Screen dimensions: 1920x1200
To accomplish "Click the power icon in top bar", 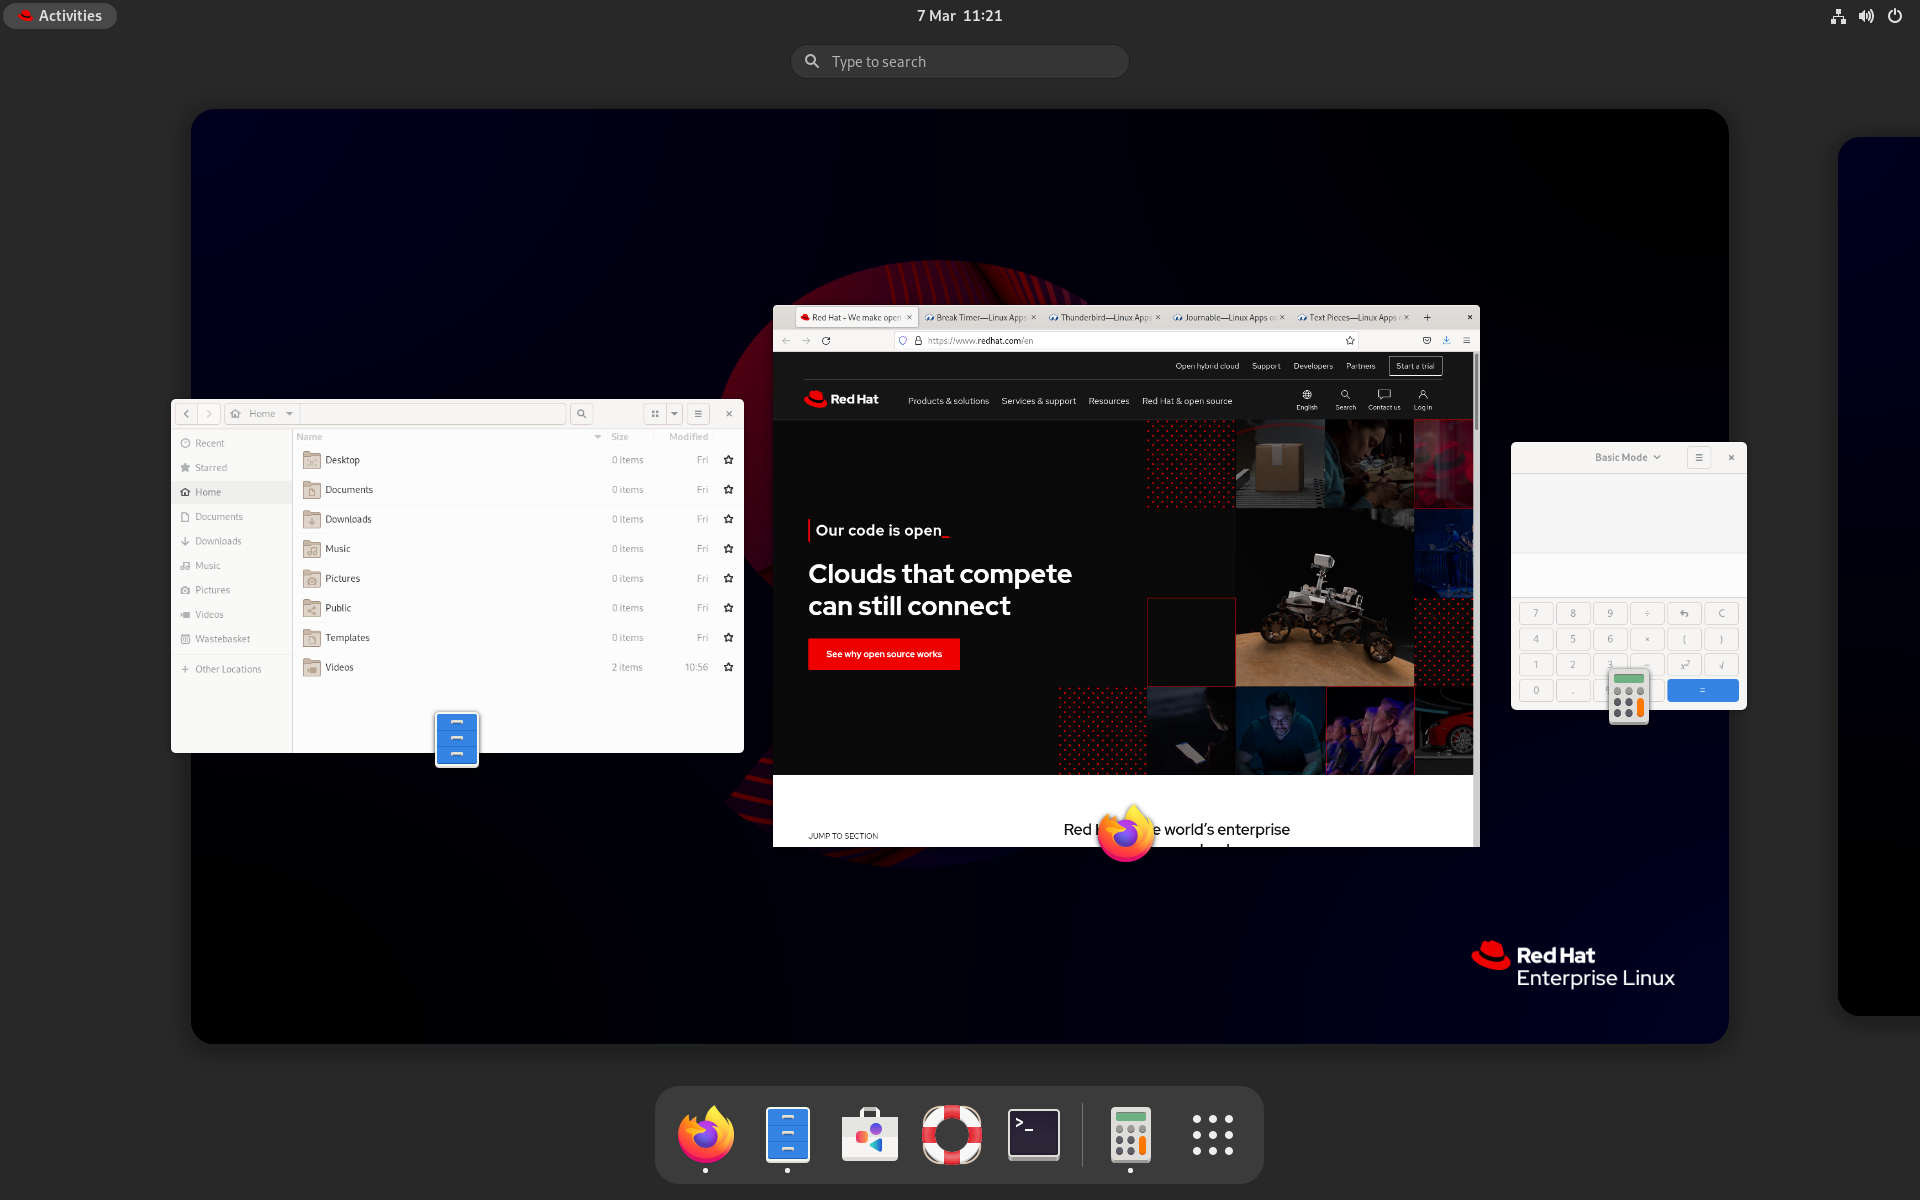I will click(1894, 16).
